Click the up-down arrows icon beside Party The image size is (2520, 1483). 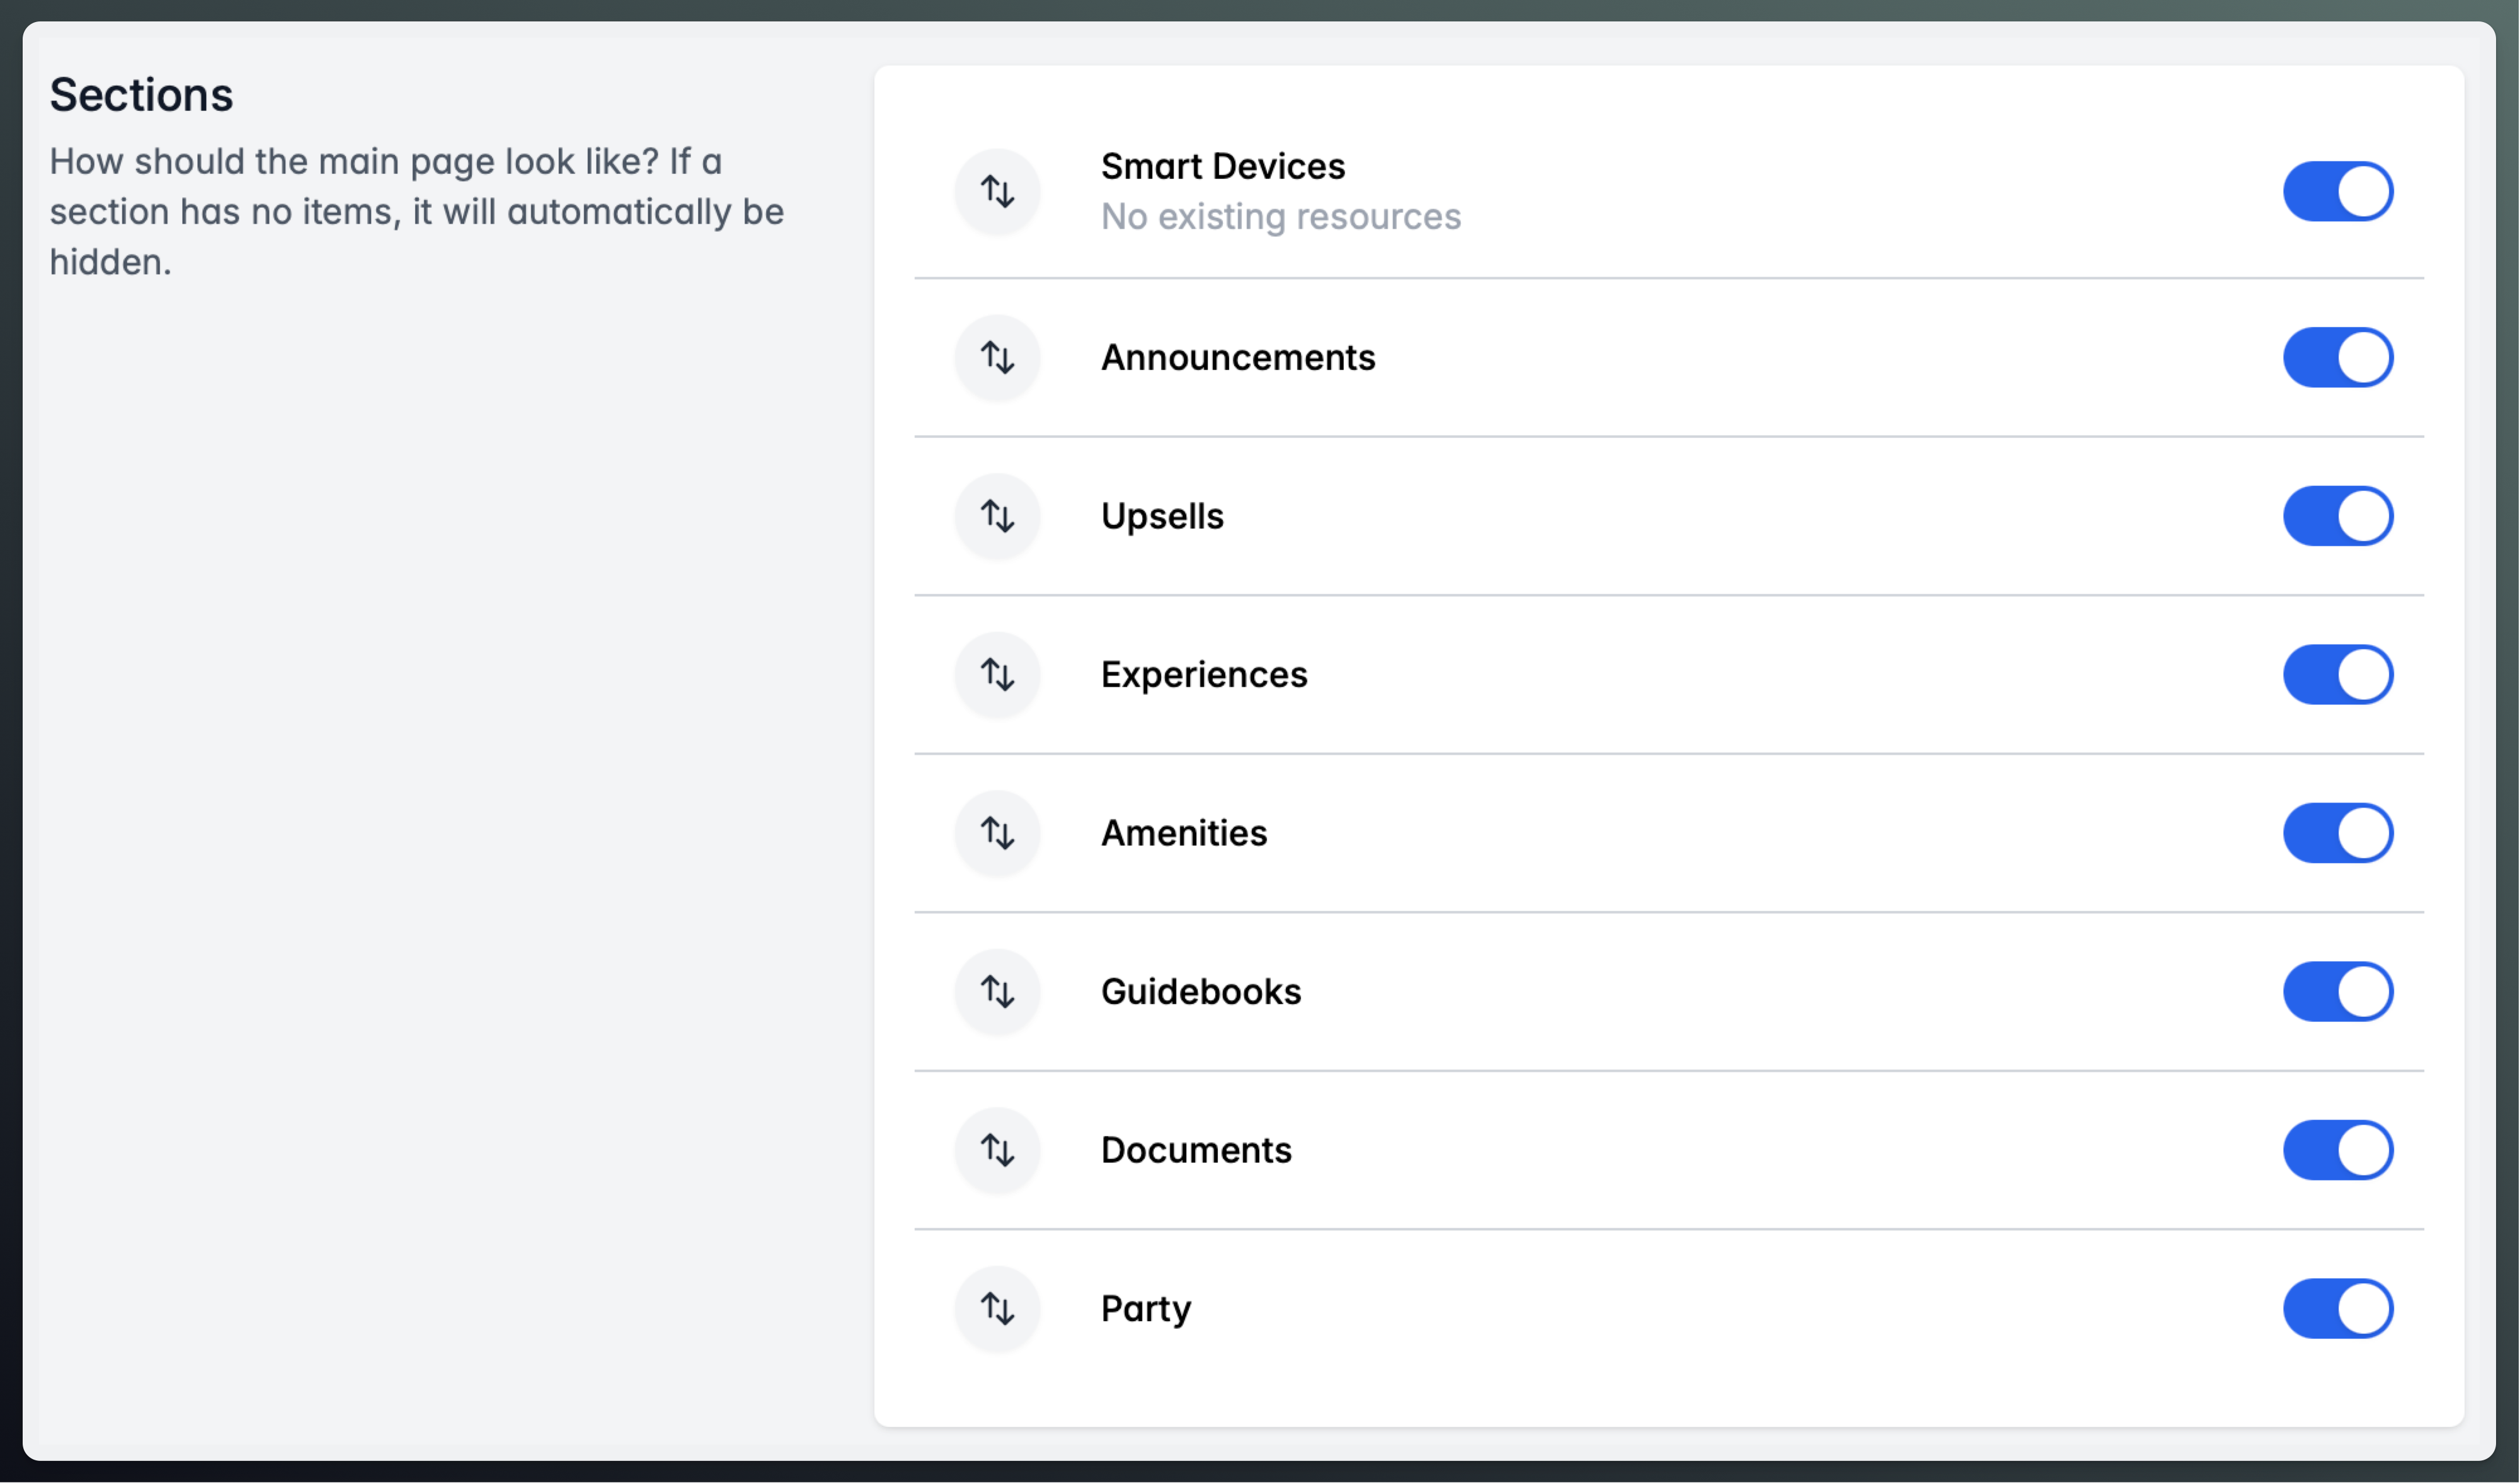(x=997, y=1308)
